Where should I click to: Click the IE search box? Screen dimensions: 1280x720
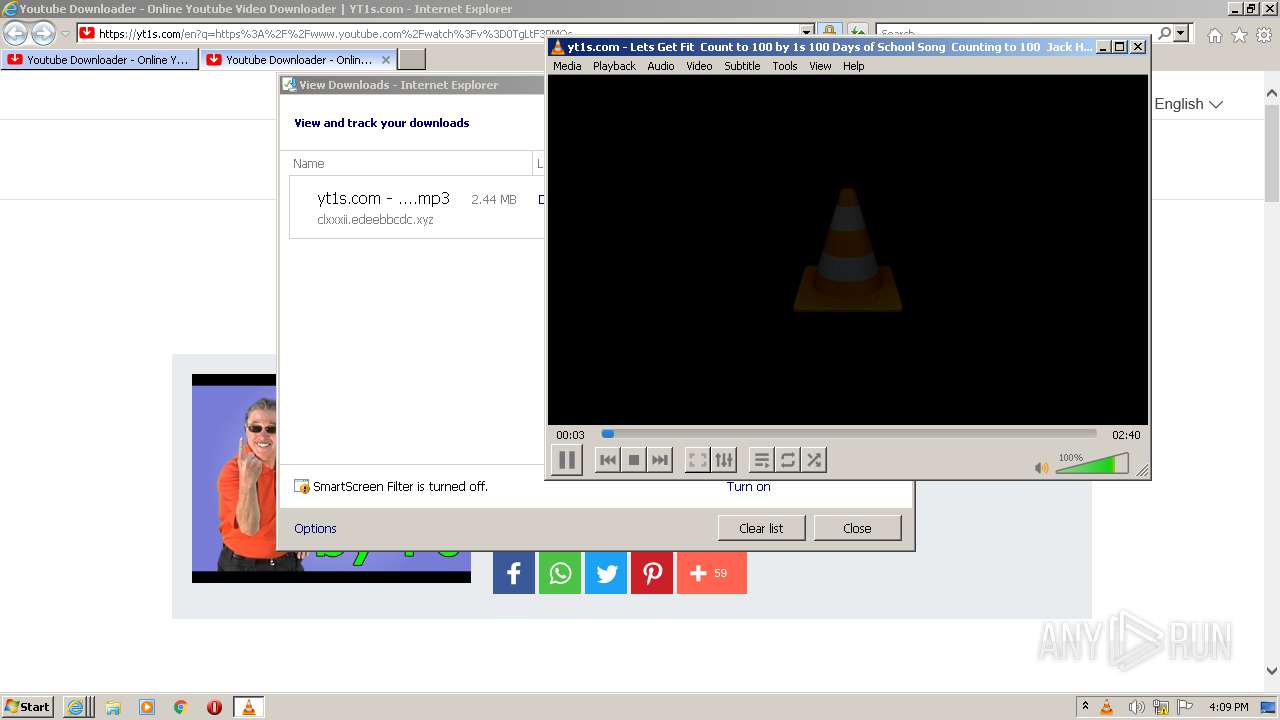[x=1015, y=33]
